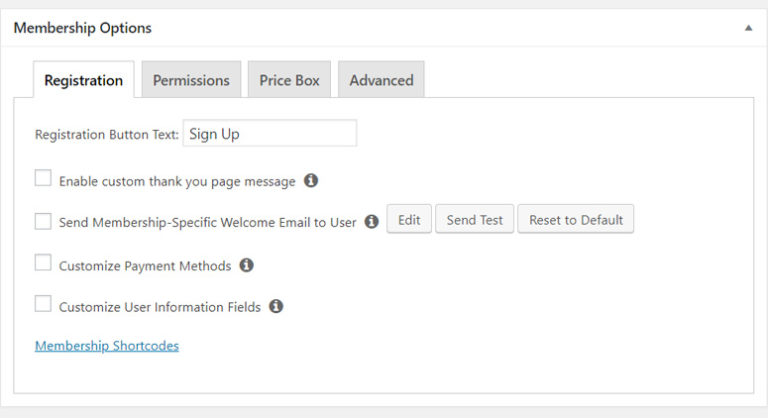The height and width of the screenshot is (418, 768).
Task: Check Send Membership-Specific Welcome Email to User
Action: [x=43, y=221]
